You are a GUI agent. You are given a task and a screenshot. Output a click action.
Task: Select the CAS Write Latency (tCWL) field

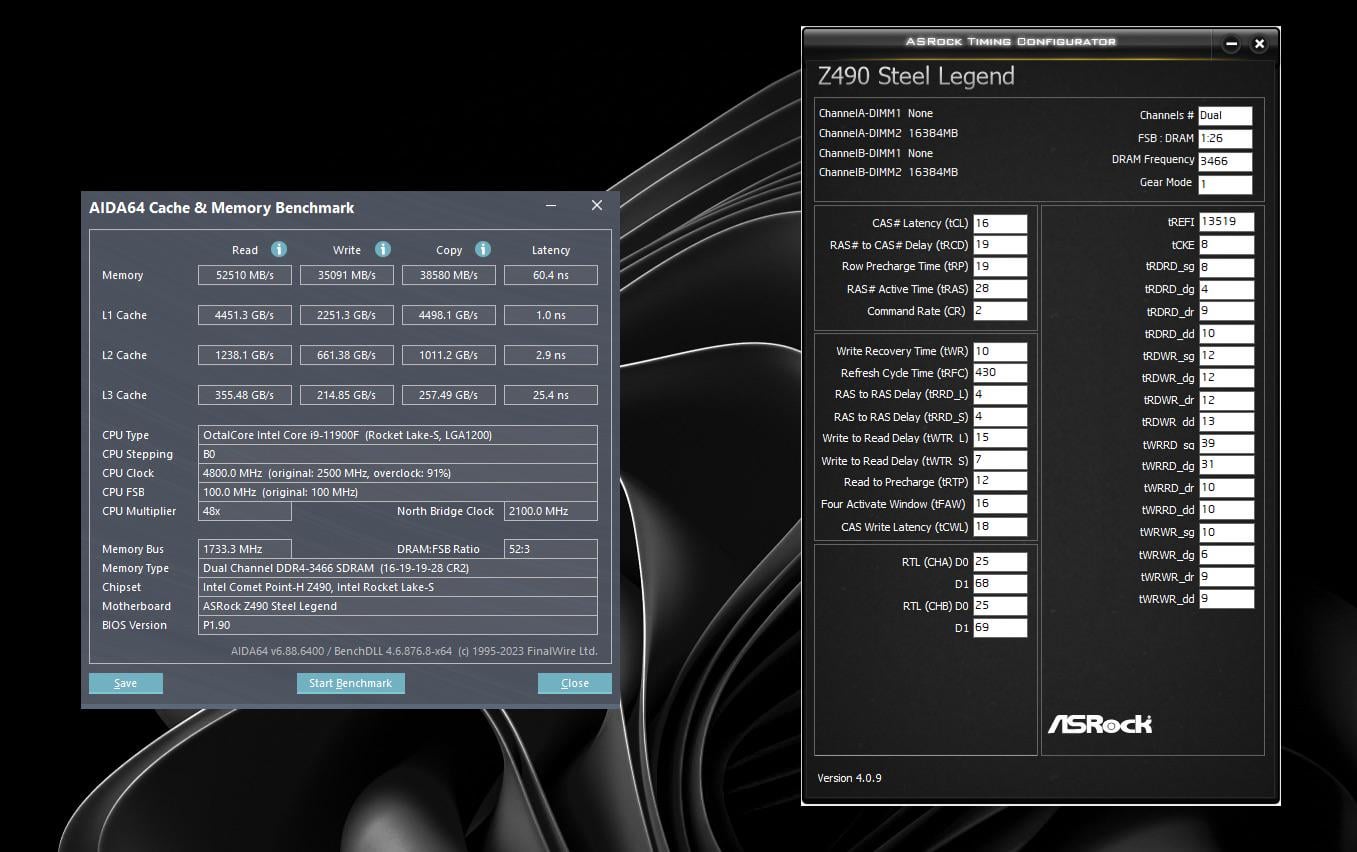tap(1000, 527)
